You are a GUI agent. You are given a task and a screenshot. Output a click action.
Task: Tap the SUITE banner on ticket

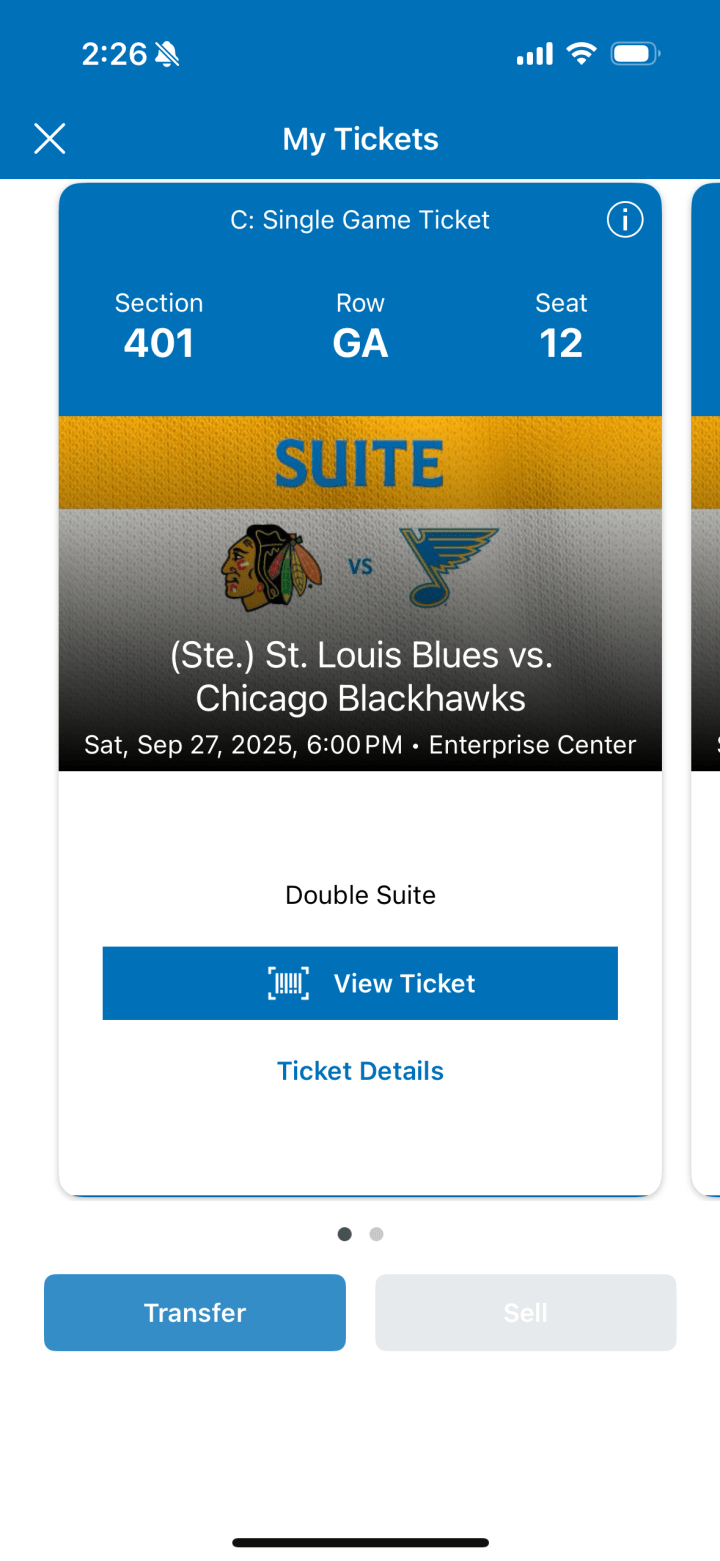pos(360,463)
